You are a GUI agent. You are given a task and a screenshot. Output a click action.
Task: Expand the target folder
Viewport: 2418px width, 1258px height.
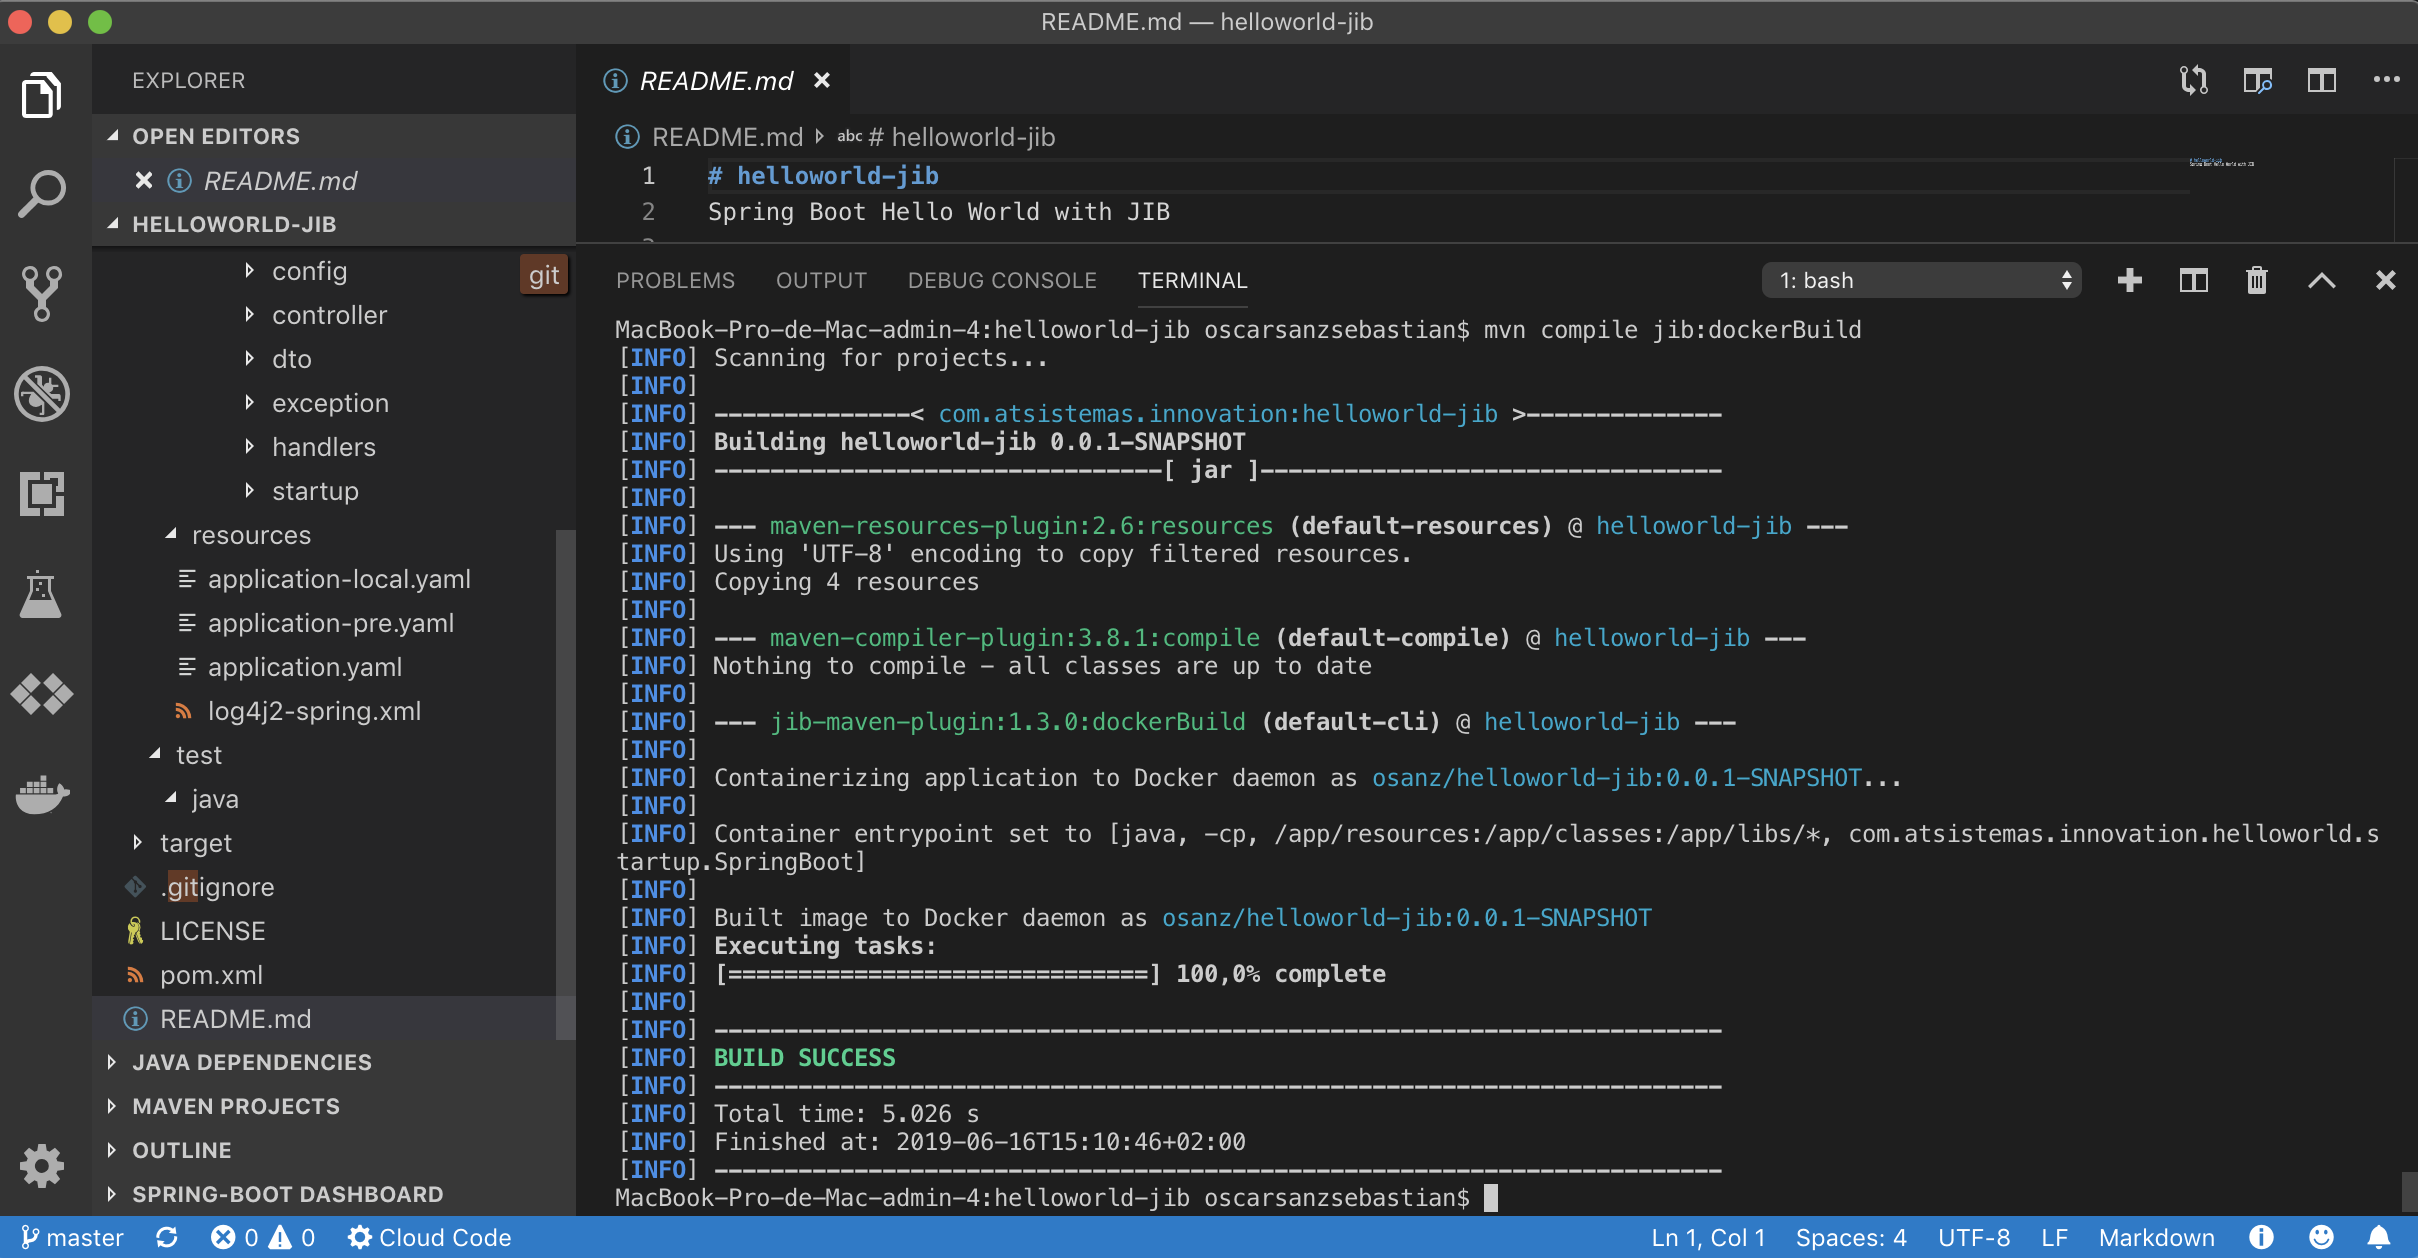click(195, 843)
